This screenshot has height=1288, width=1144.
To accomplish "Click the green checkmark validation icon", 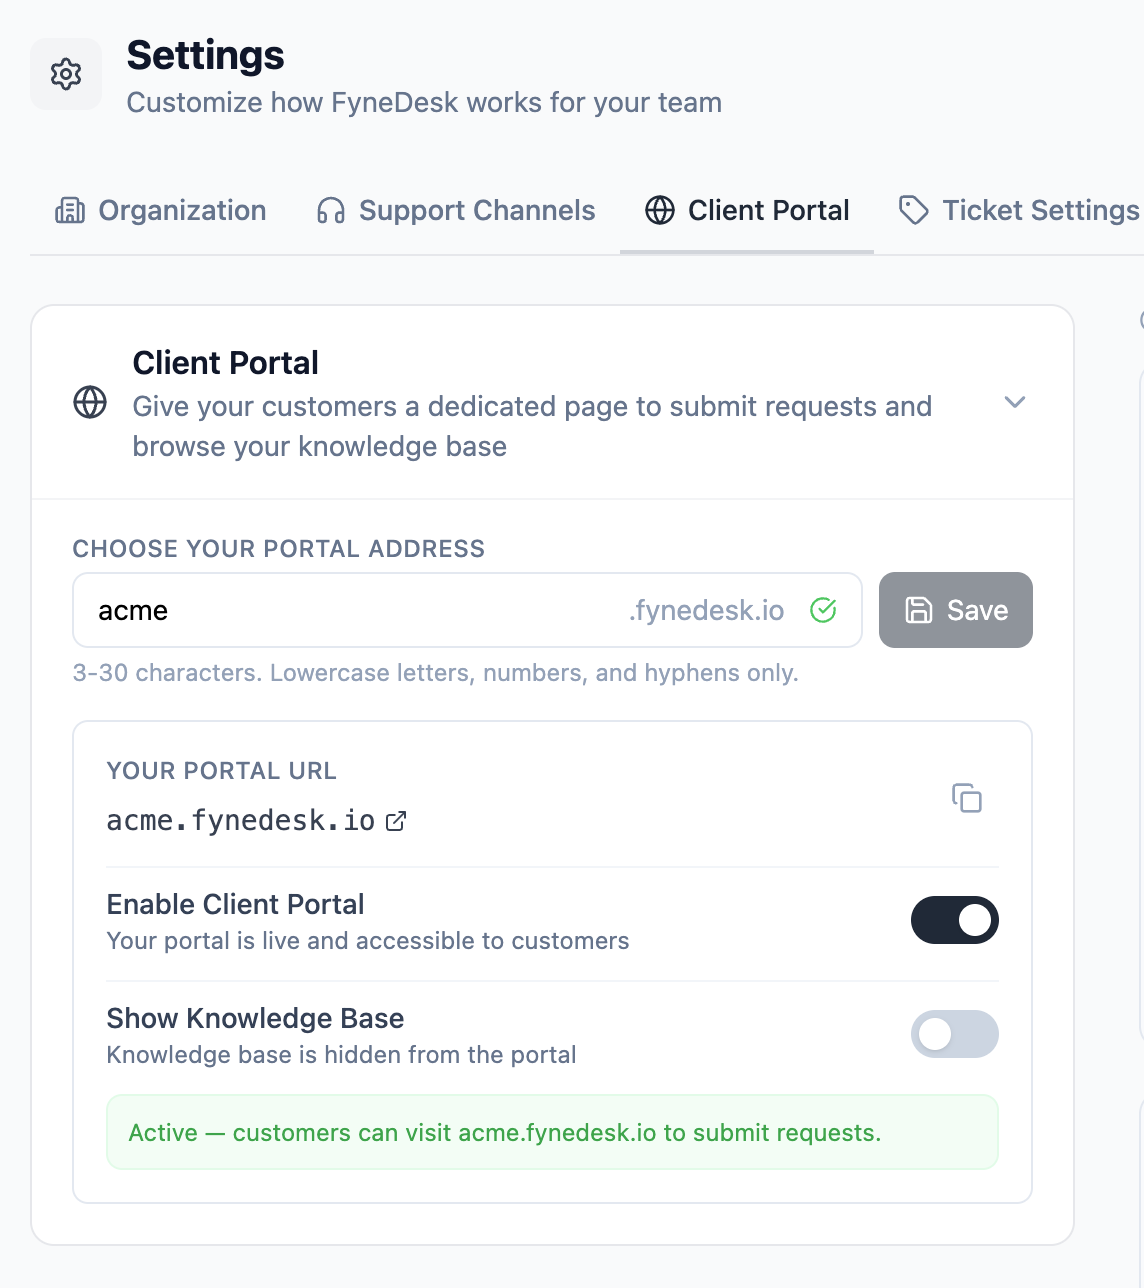I will coord(823,610).
